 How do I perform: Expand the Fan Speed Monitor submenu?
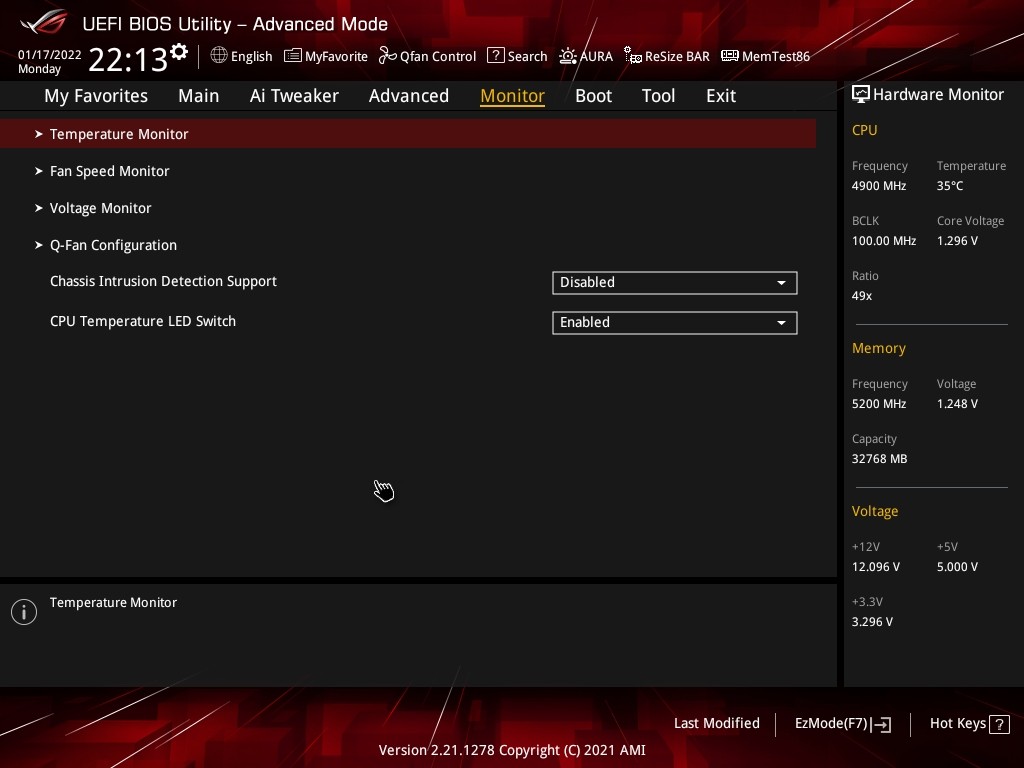pyautogui.click(x=110, y=171)
